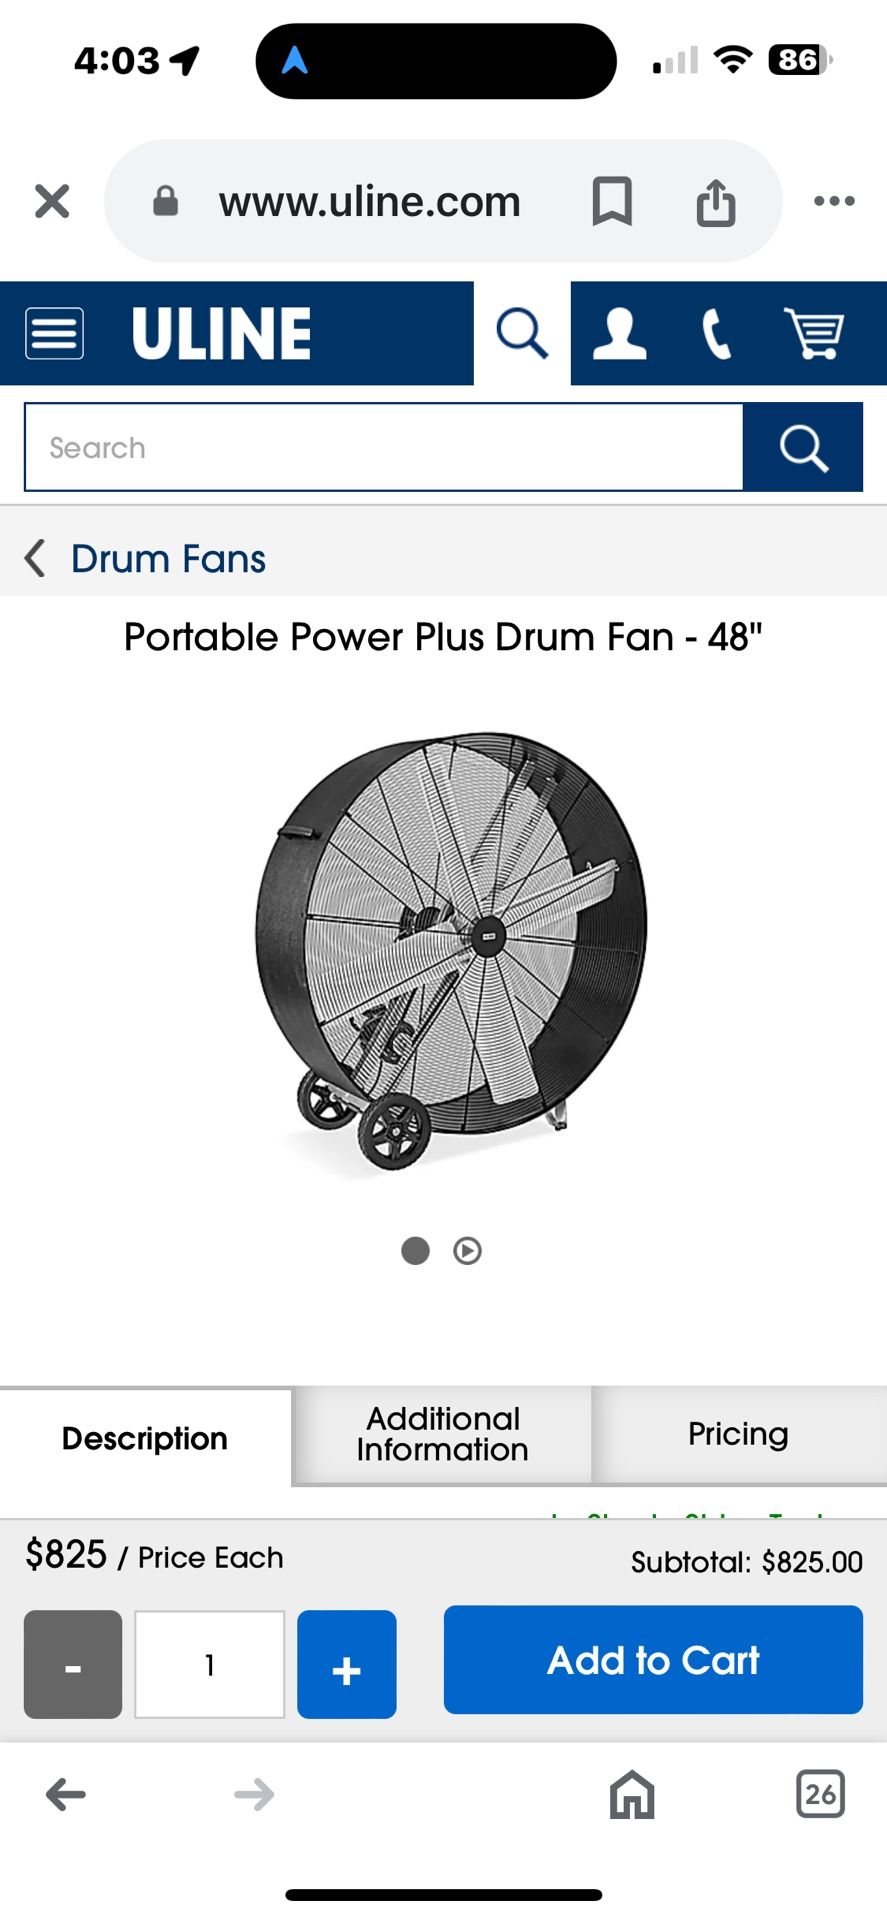Open the Uline hamburger menu
The image size is (887, 1920).
click(x=55, y=333)
